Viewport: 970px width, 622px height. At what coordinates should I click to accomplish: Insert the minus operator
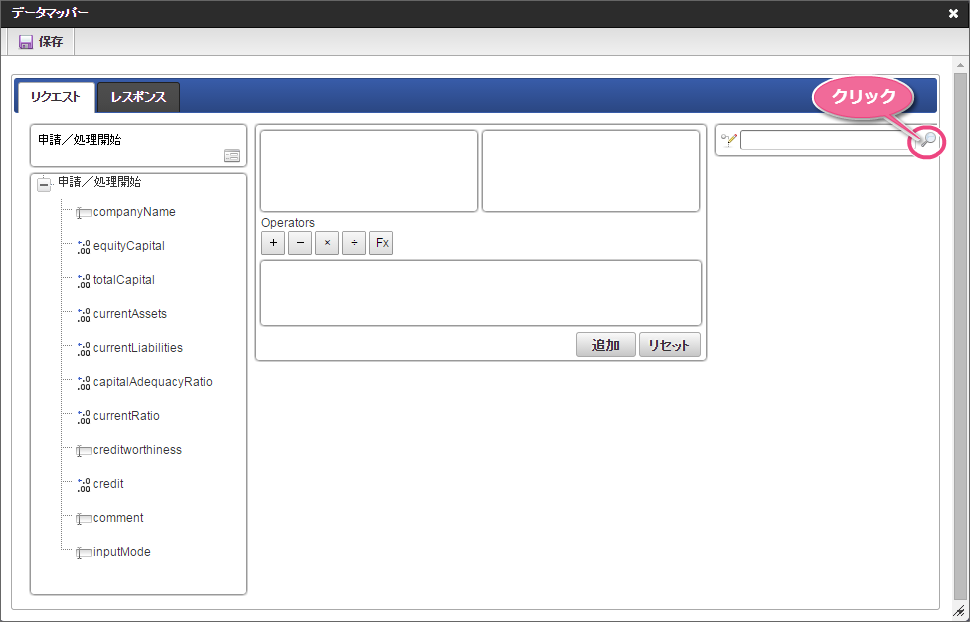click(300, 243)
